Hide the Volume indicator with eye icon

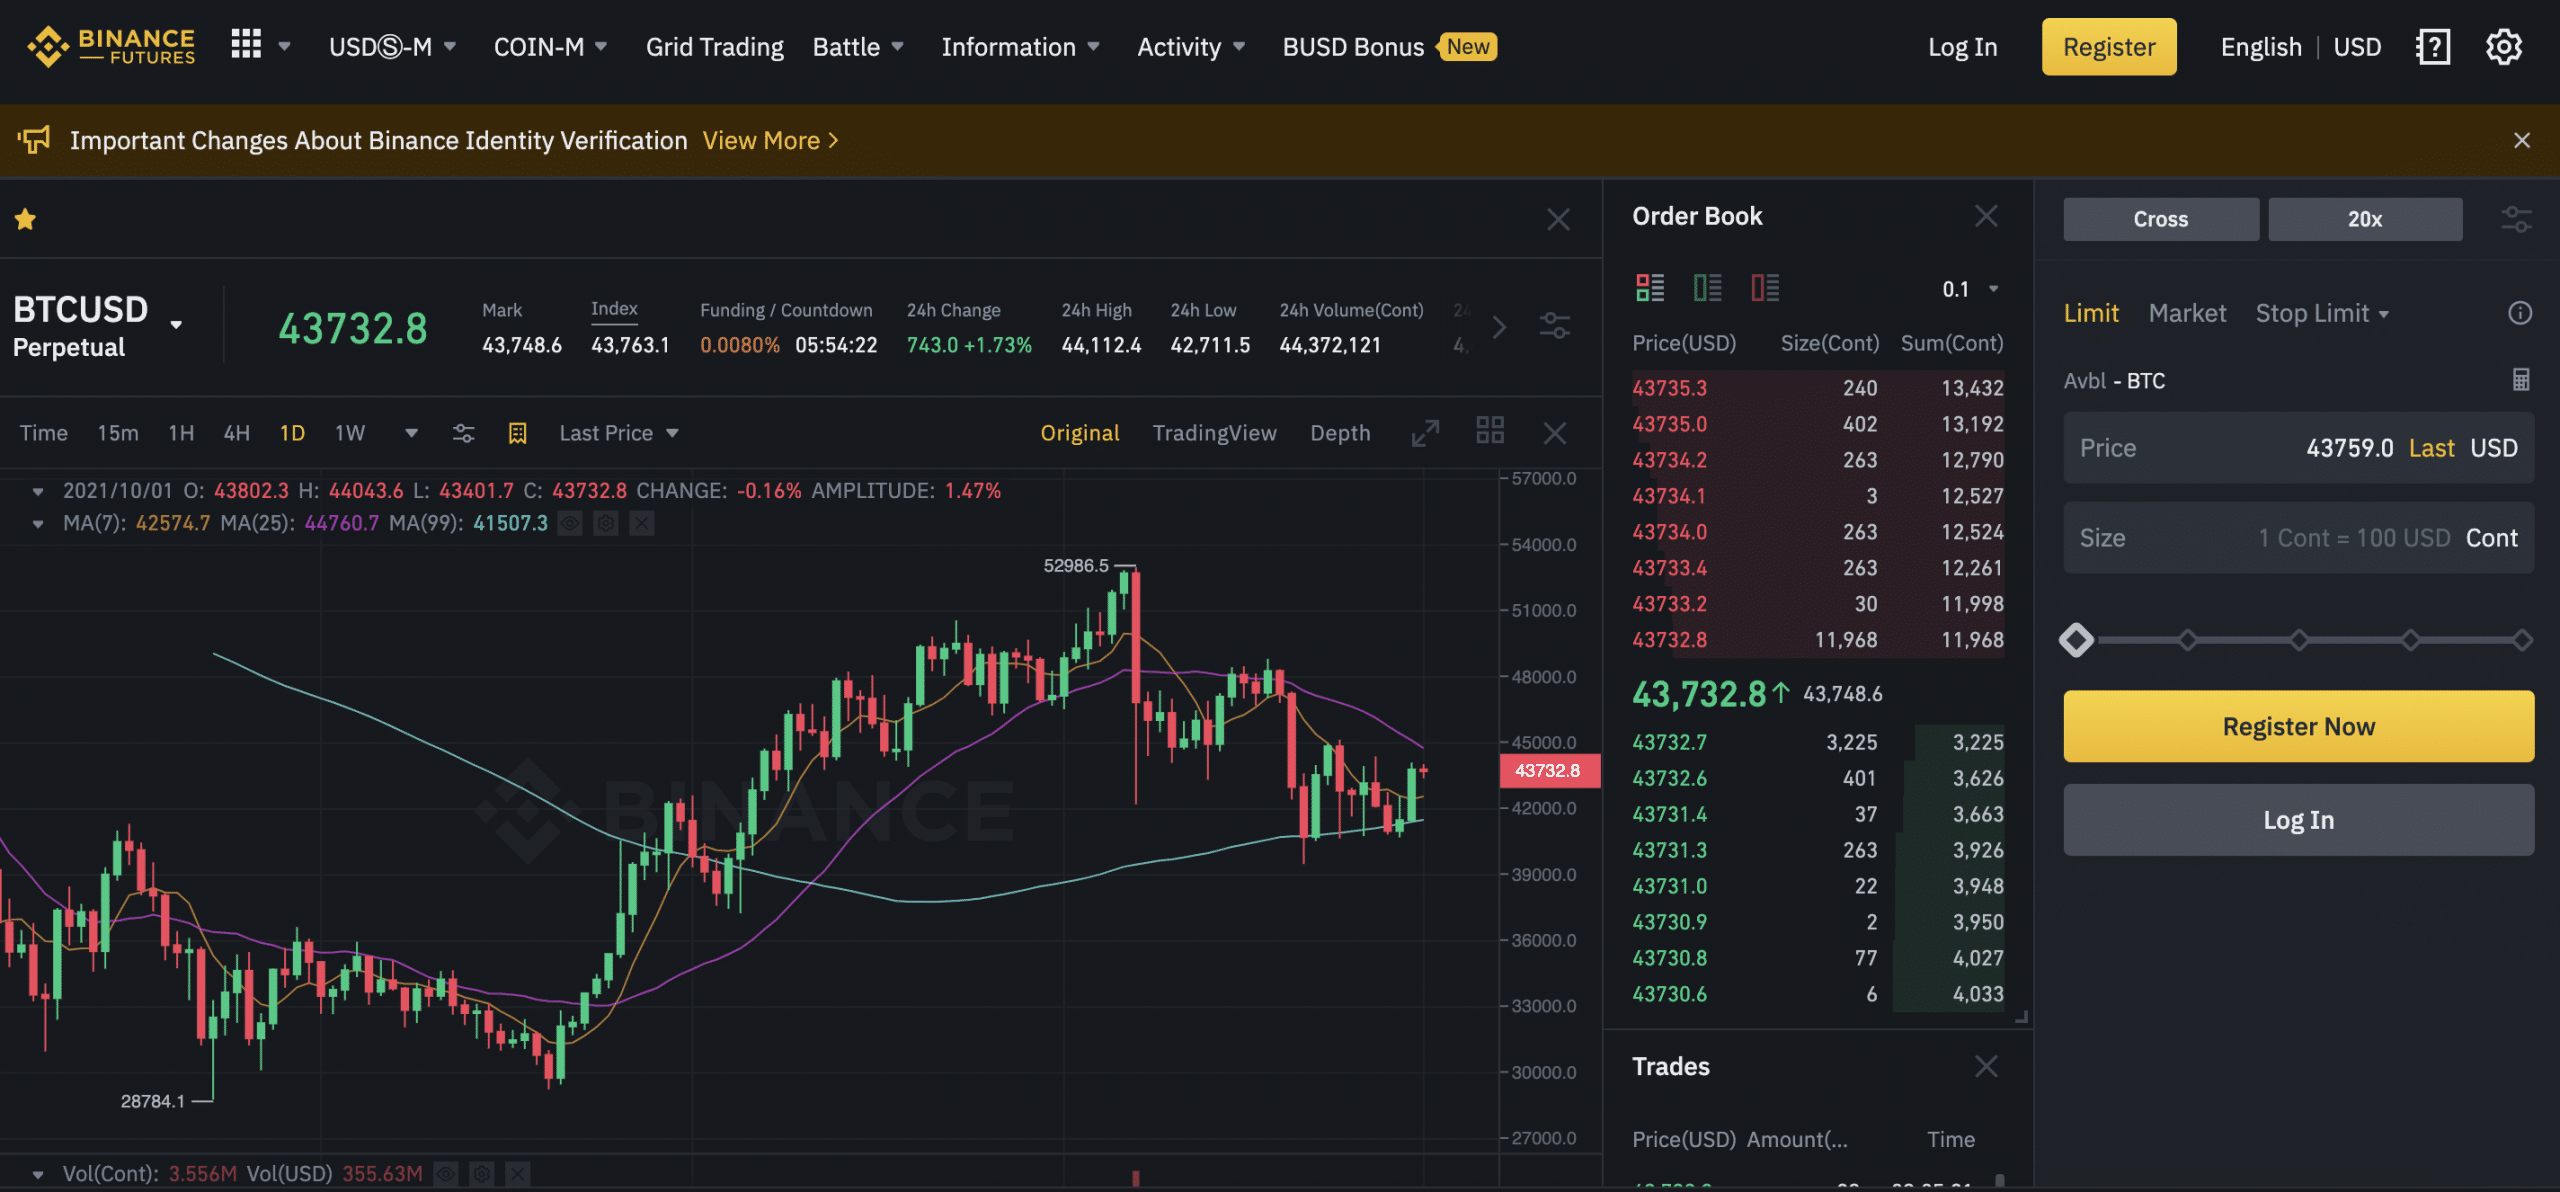tap(446, 1173)
